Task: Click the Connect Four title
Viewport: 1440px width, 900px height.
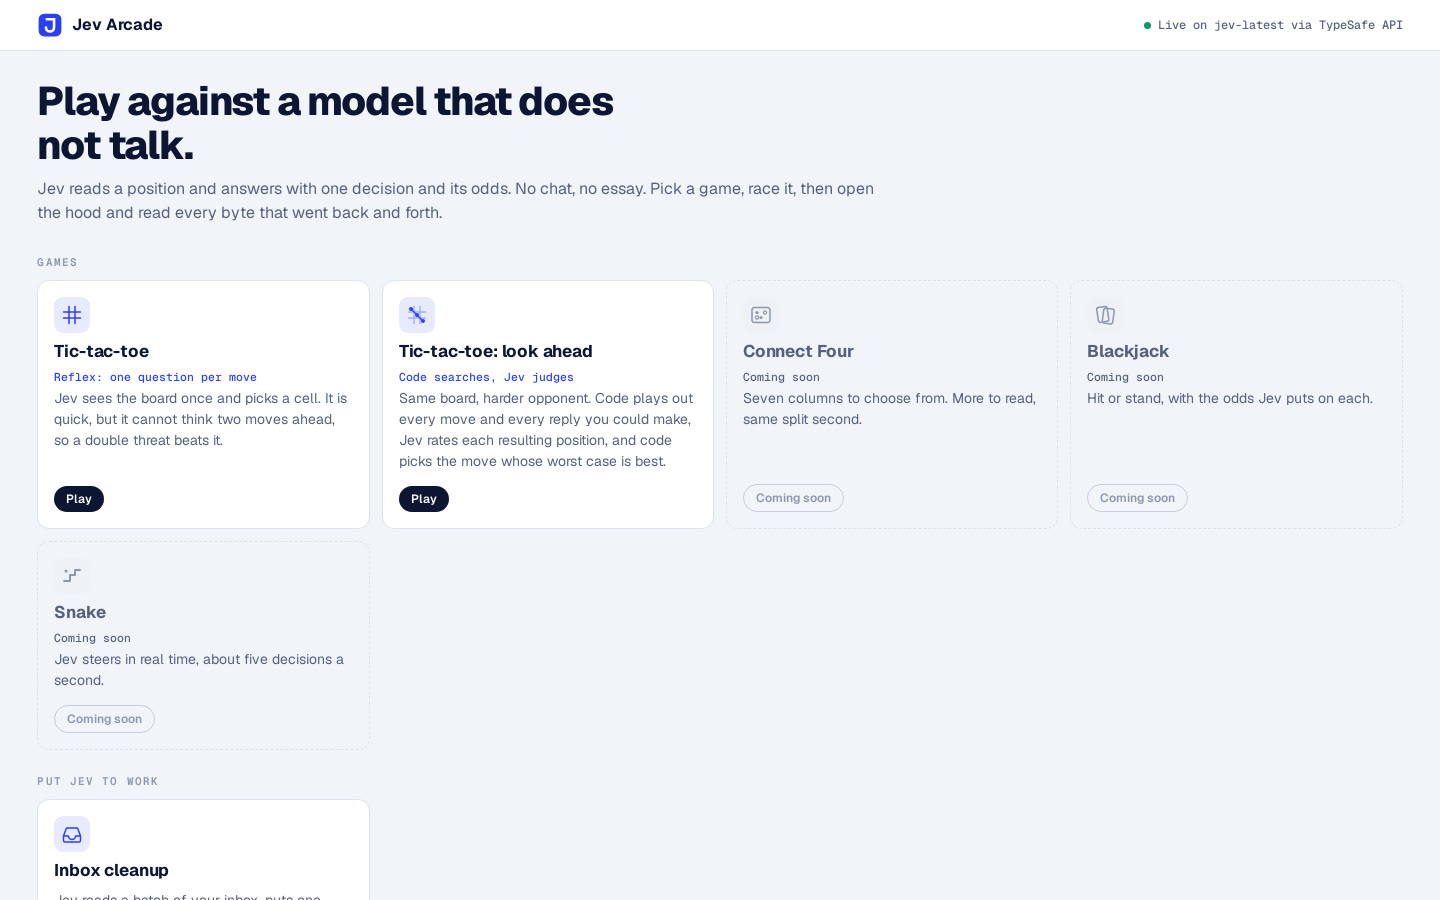Action: coord(798,351)
